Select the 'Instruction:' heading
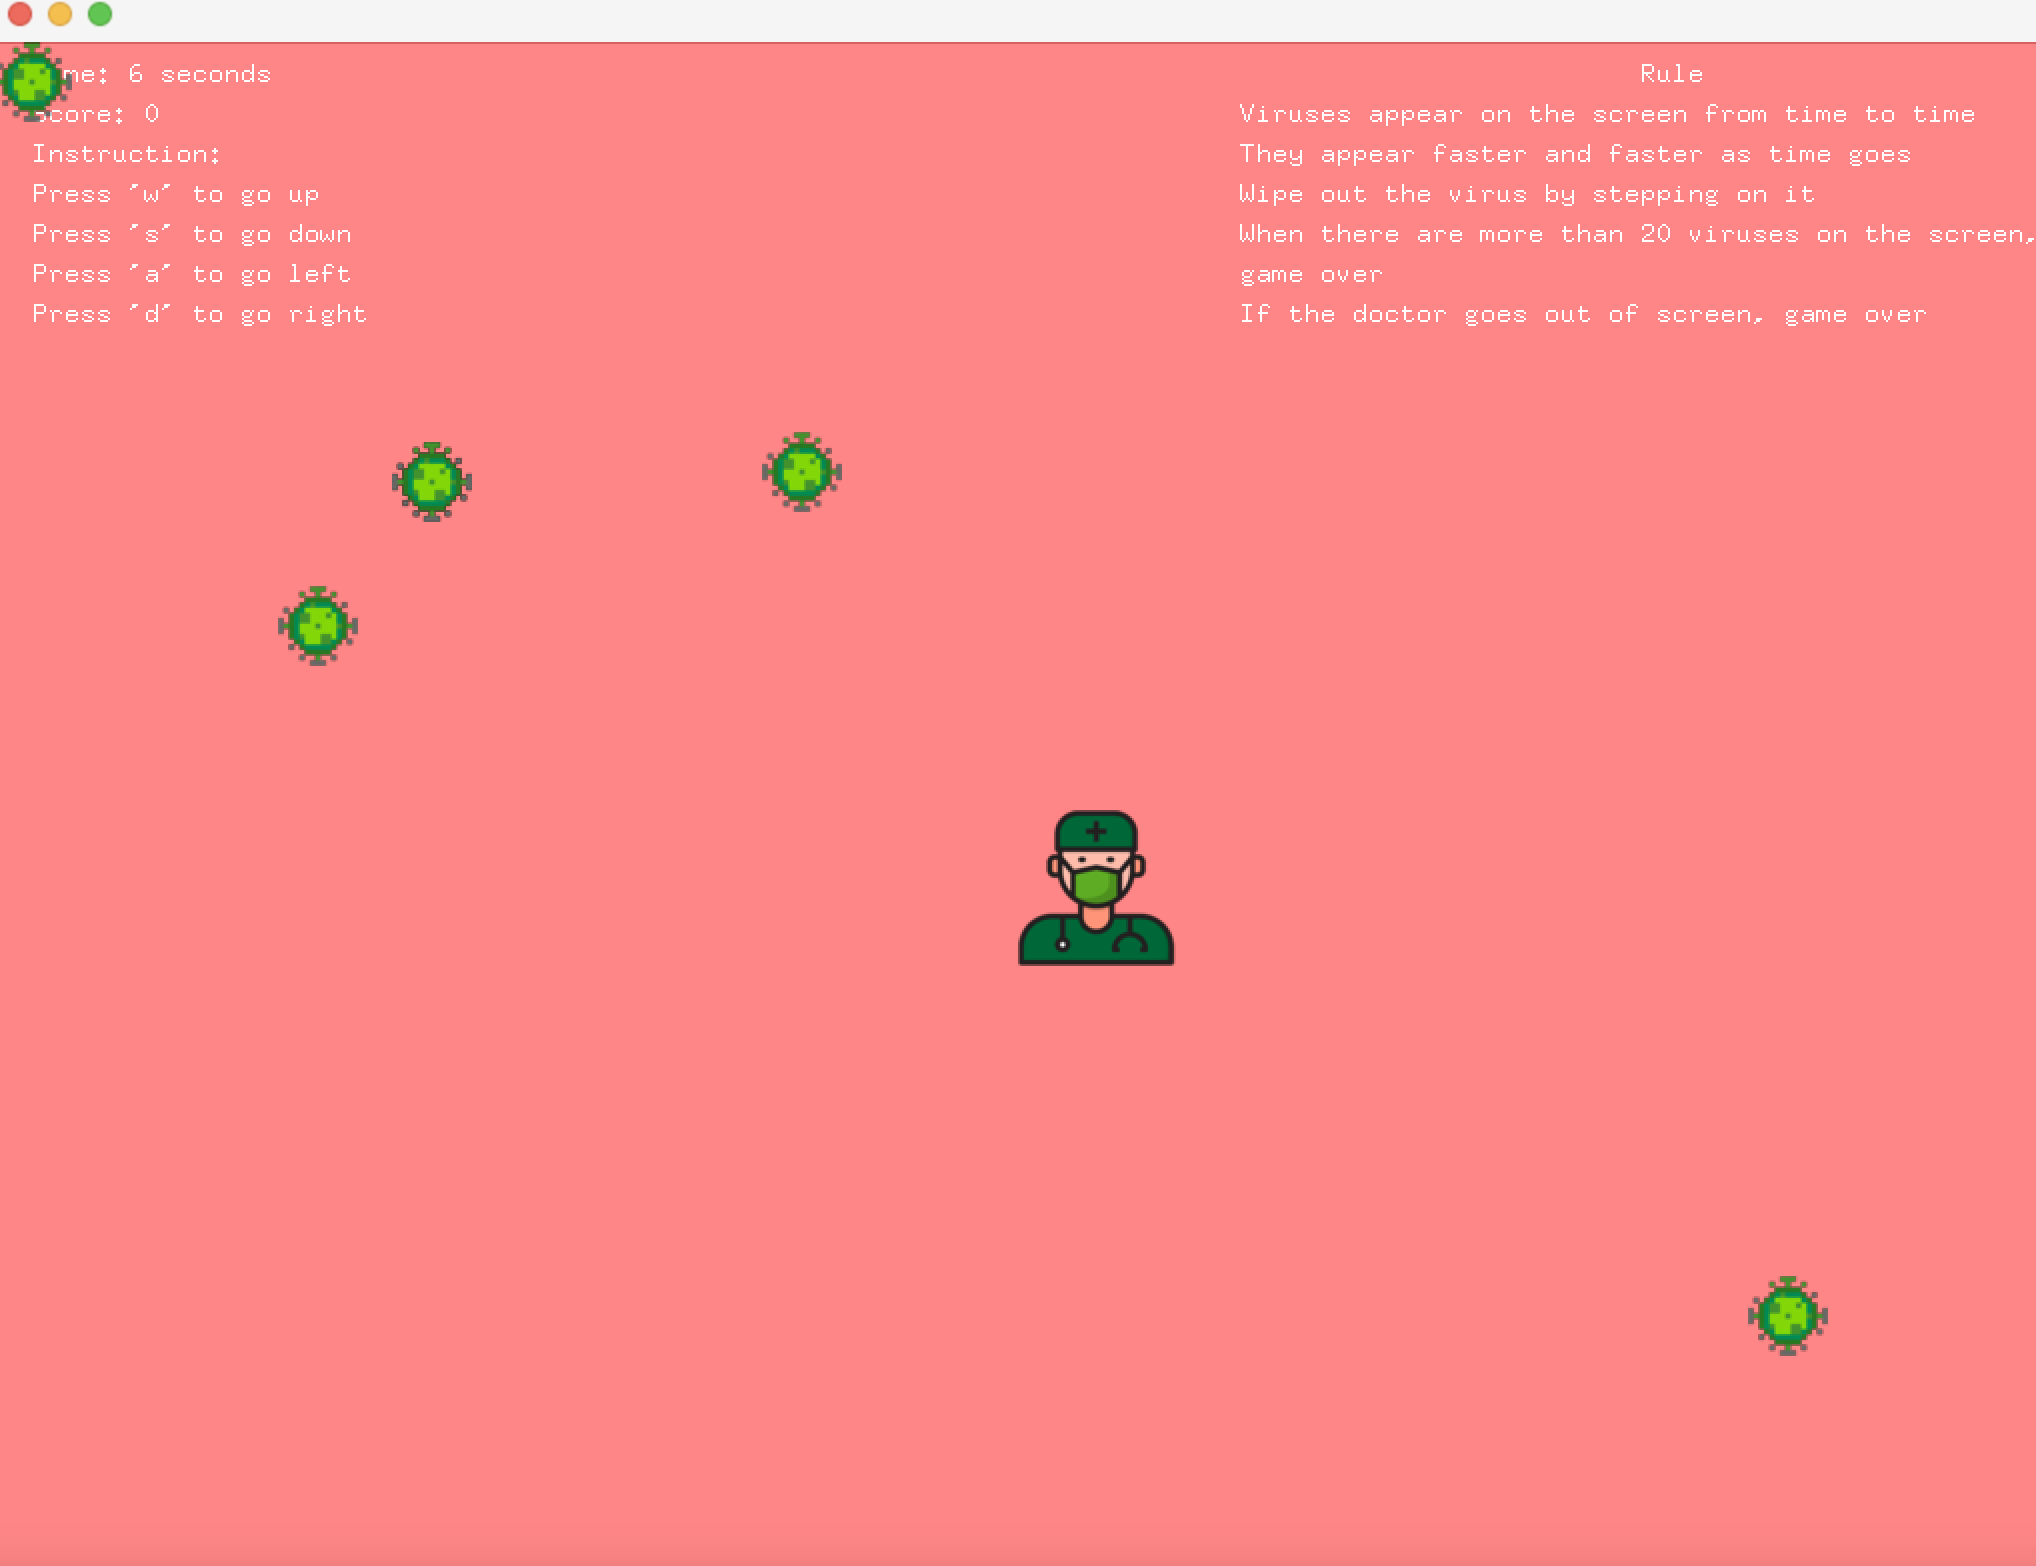 (126, 152)
